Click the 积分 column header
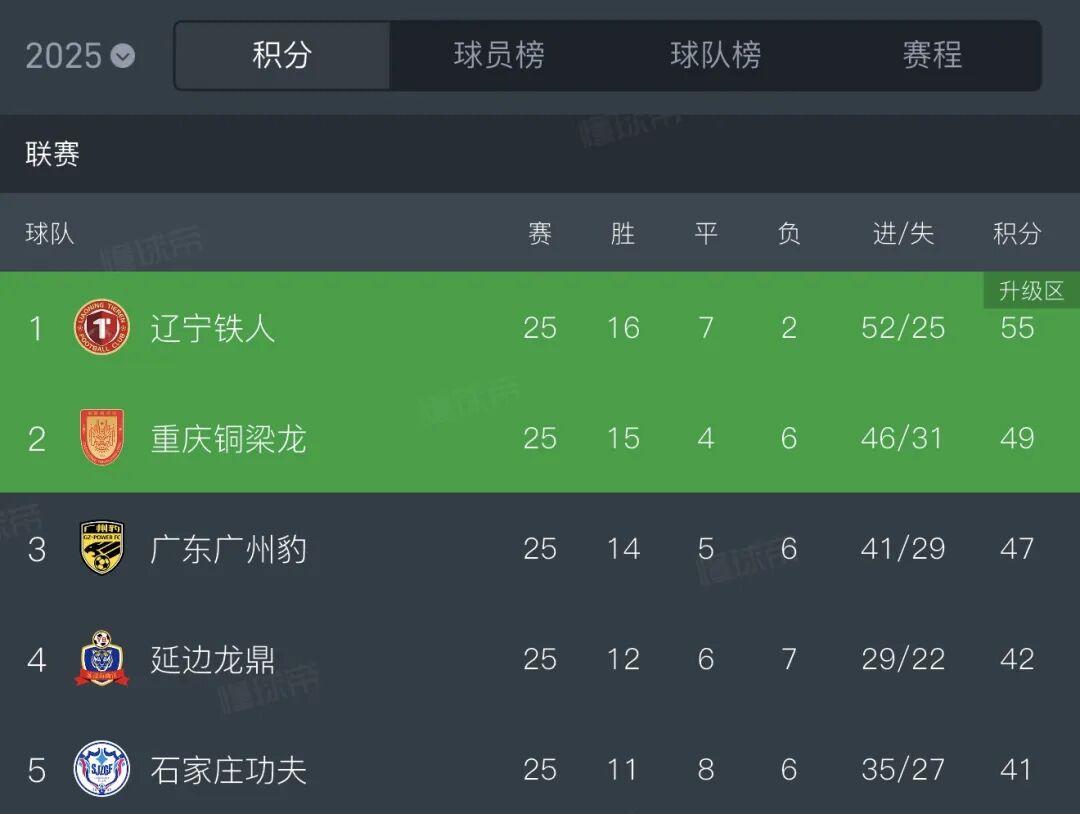Image resolution: width=1080 pixels, height=814 pixels. (1017, 234)
